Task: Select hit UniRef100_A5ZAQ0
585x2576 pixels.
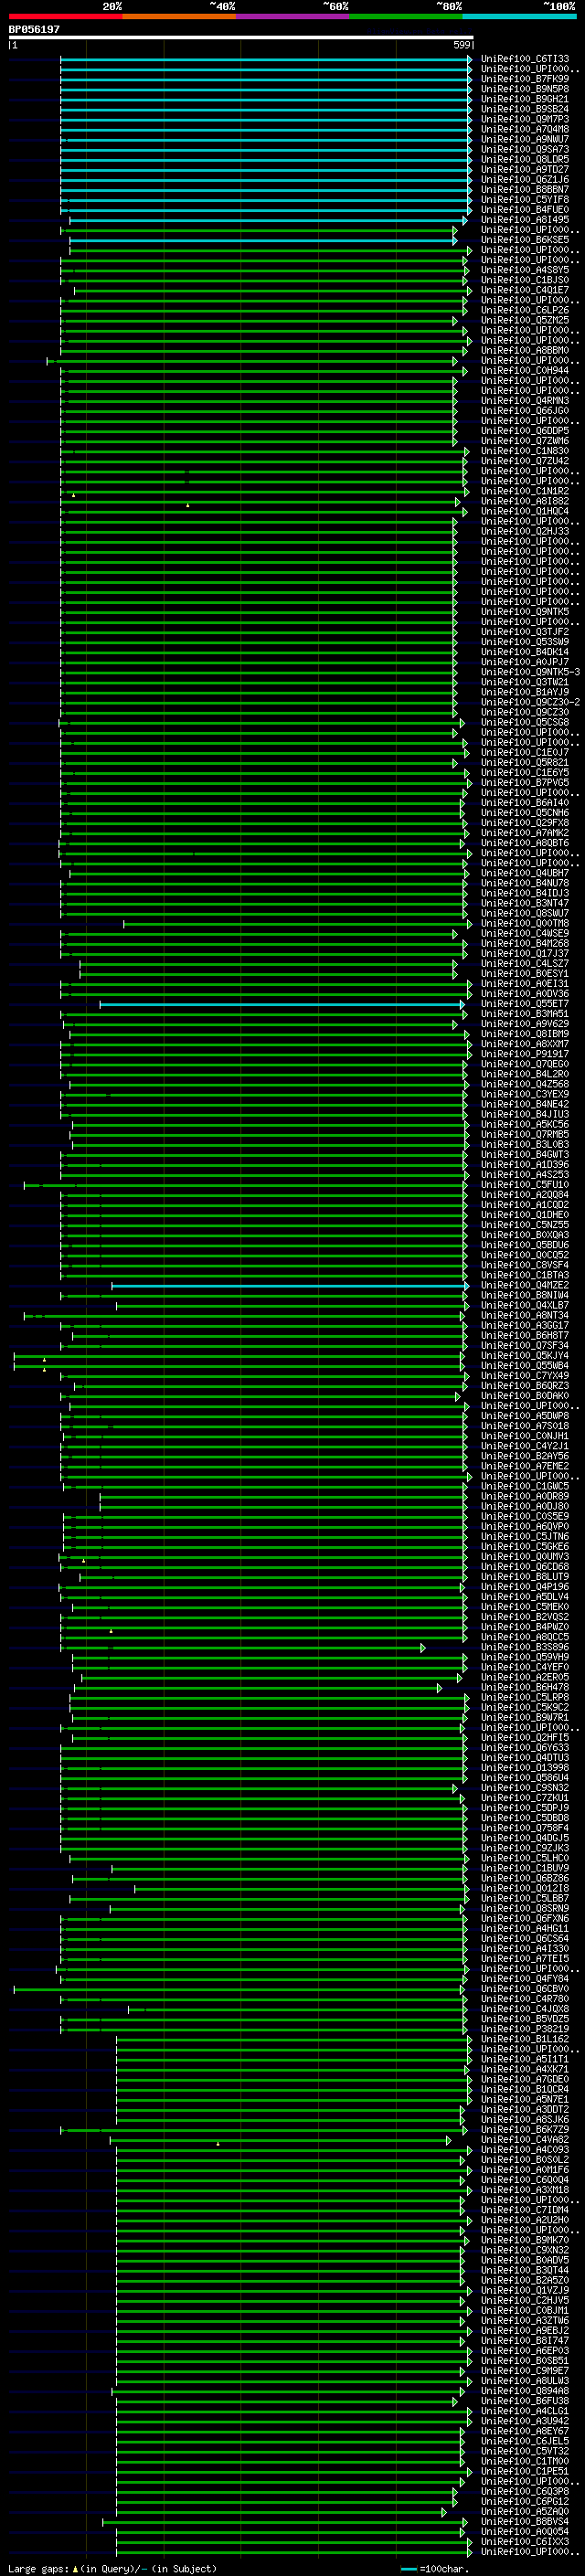Action: point(525,2511)
